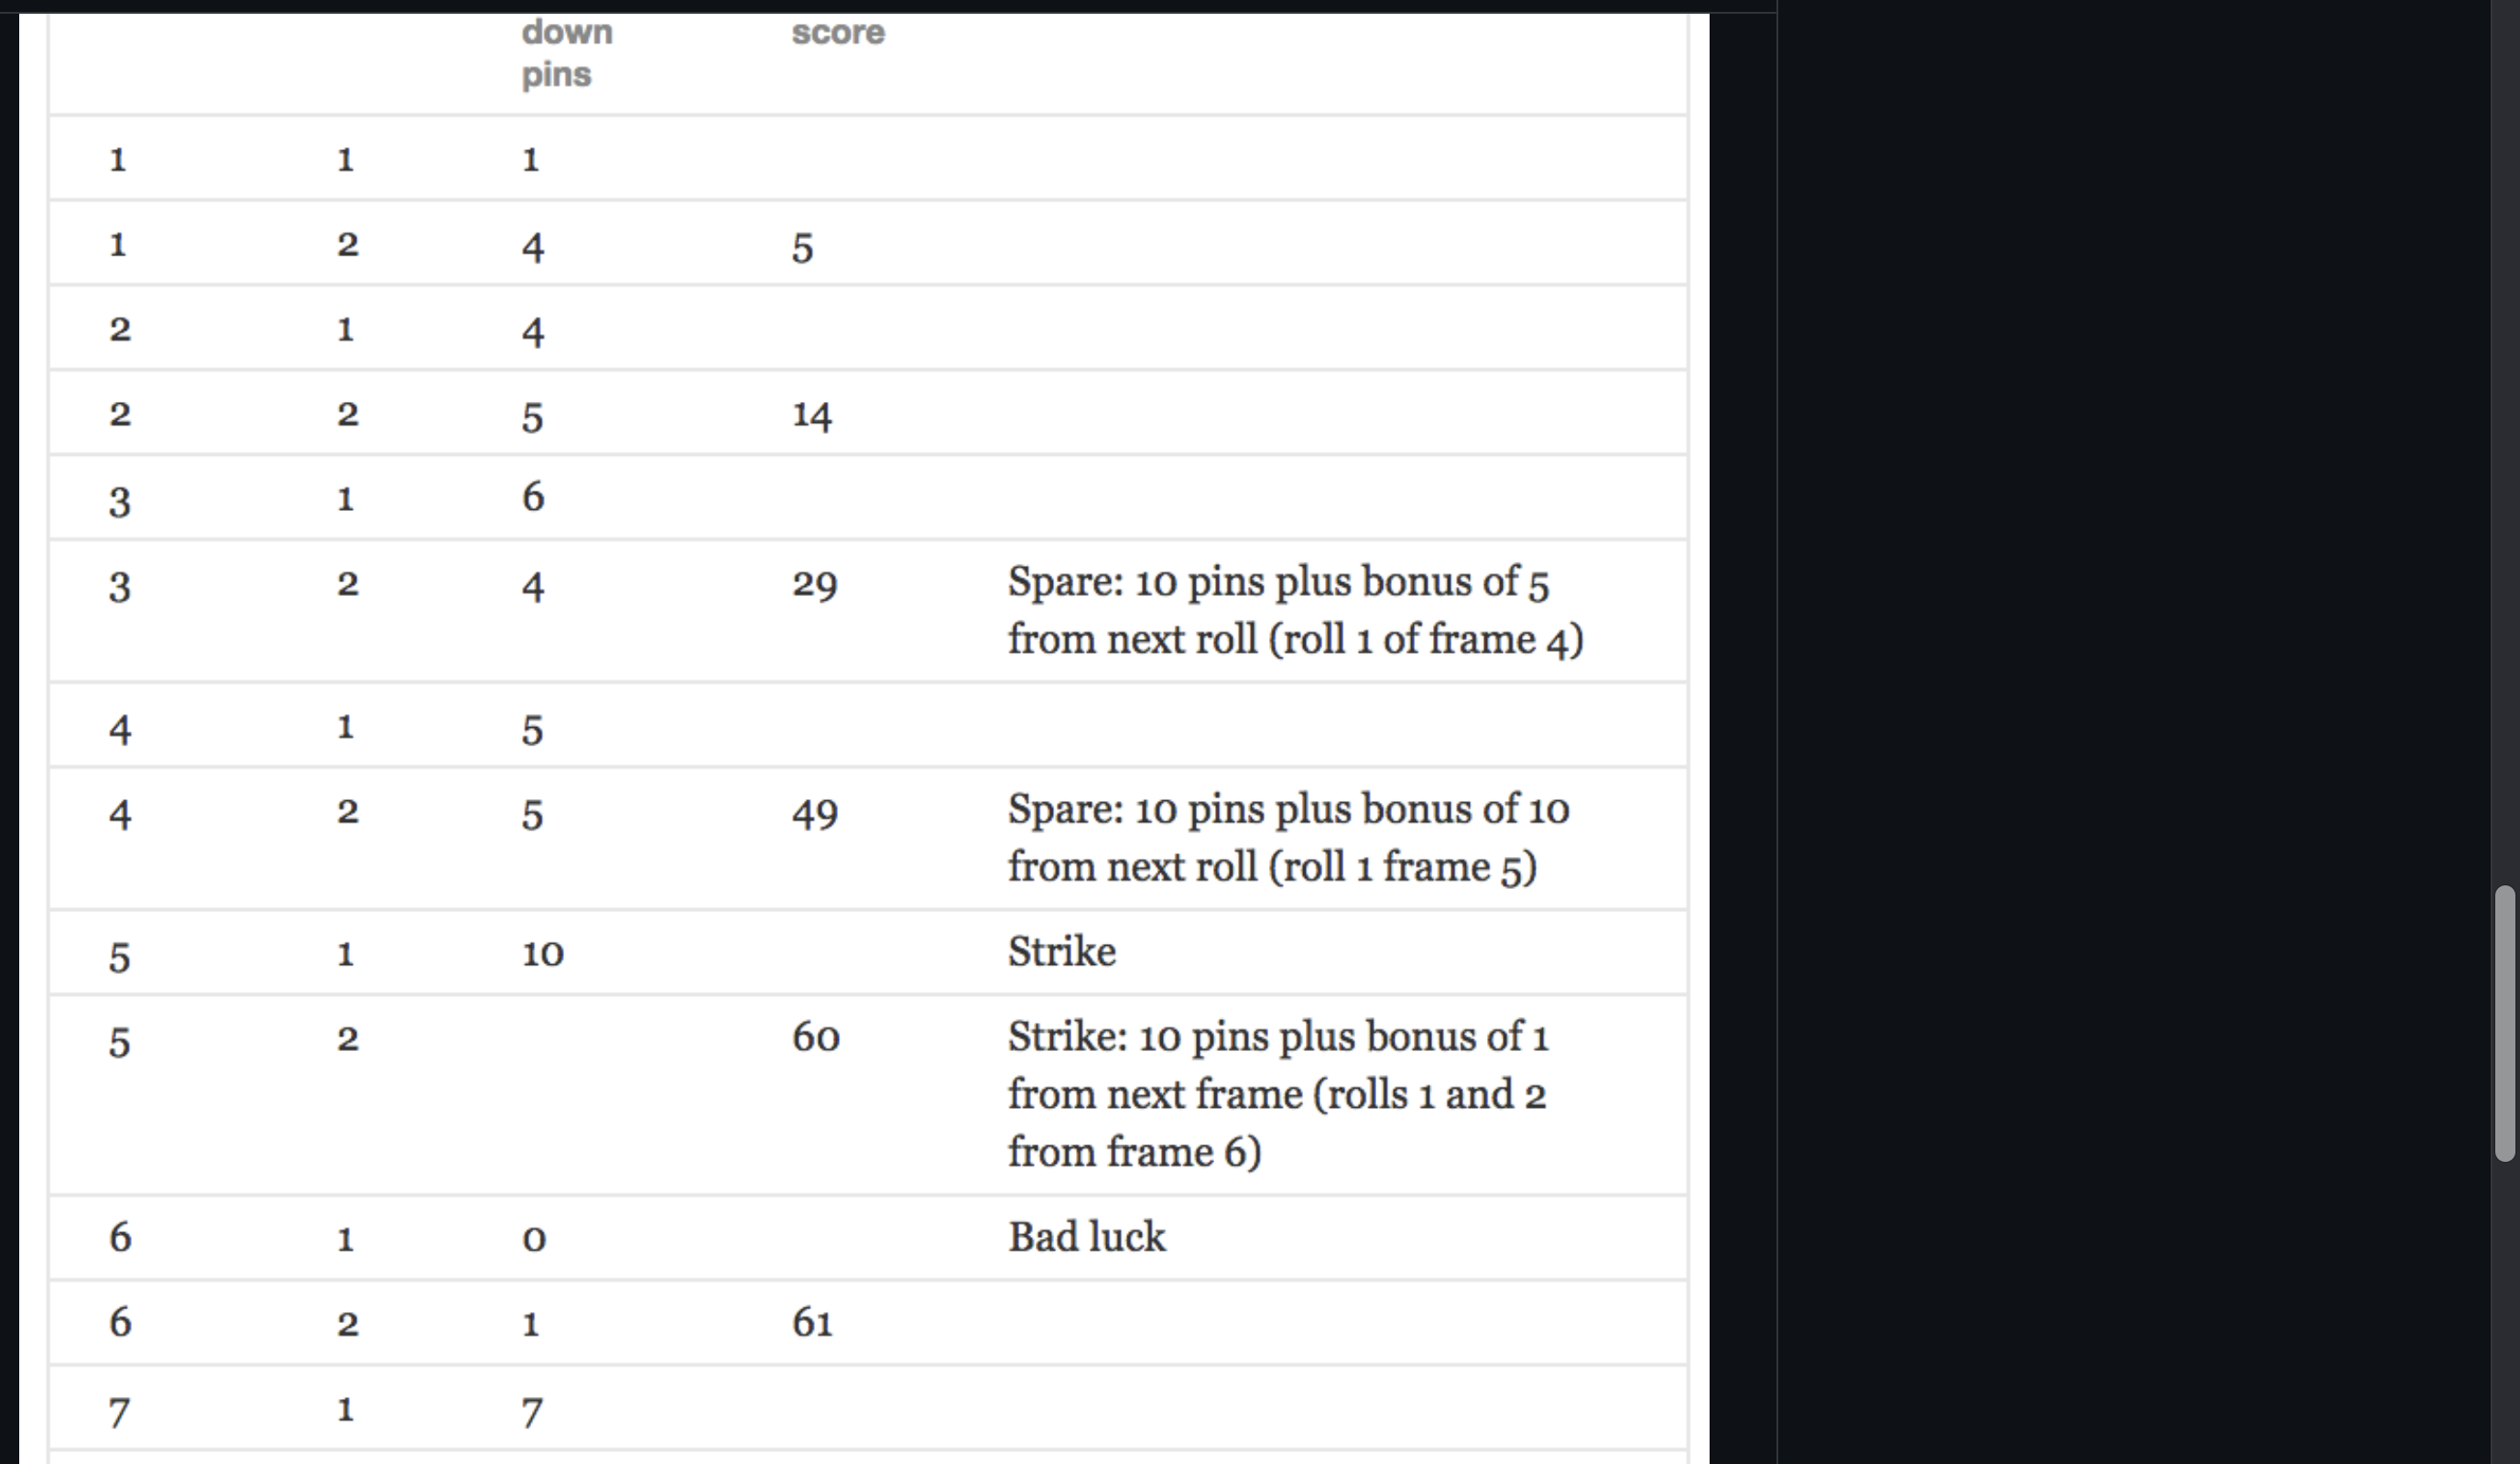Click the frame number 7 cell
Image resolution: width=2520 pixels, height=1464 pixels.
click(119, 1412)
